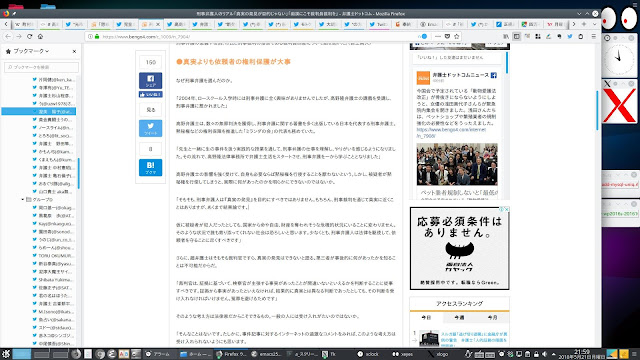Switch to the Emac... tab
The width and height of the screenshot is (640, 360).
coord(429,24)
